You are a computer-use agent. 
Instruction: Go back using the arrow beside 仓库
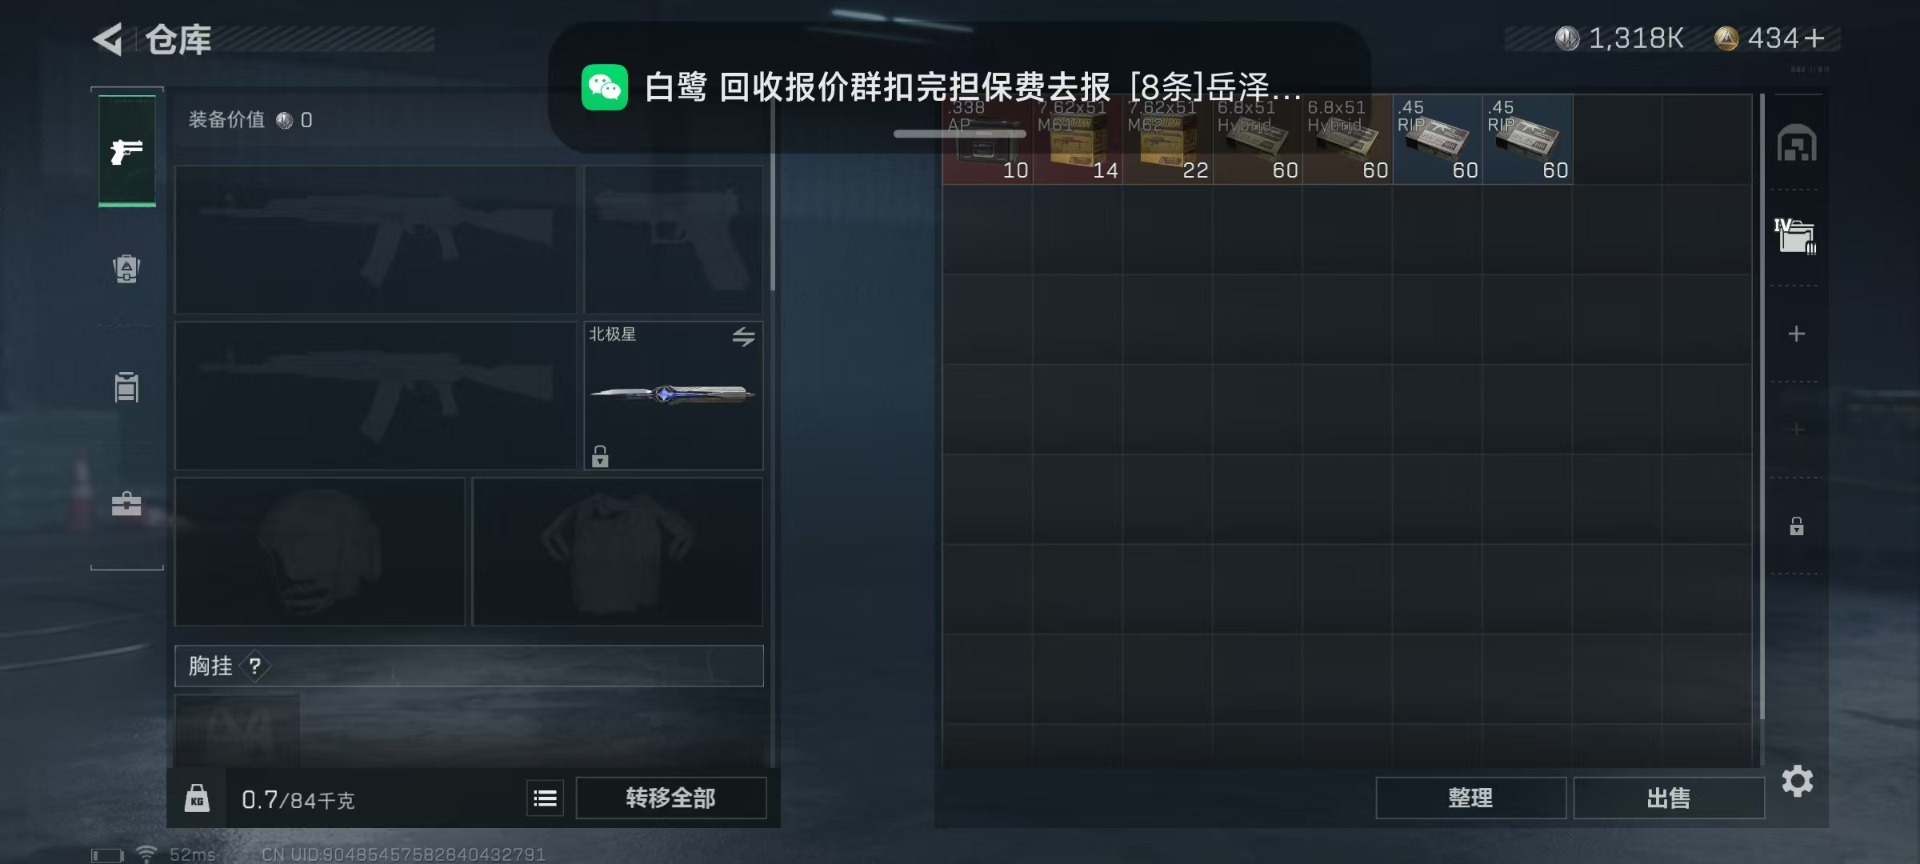click(107, 40)
